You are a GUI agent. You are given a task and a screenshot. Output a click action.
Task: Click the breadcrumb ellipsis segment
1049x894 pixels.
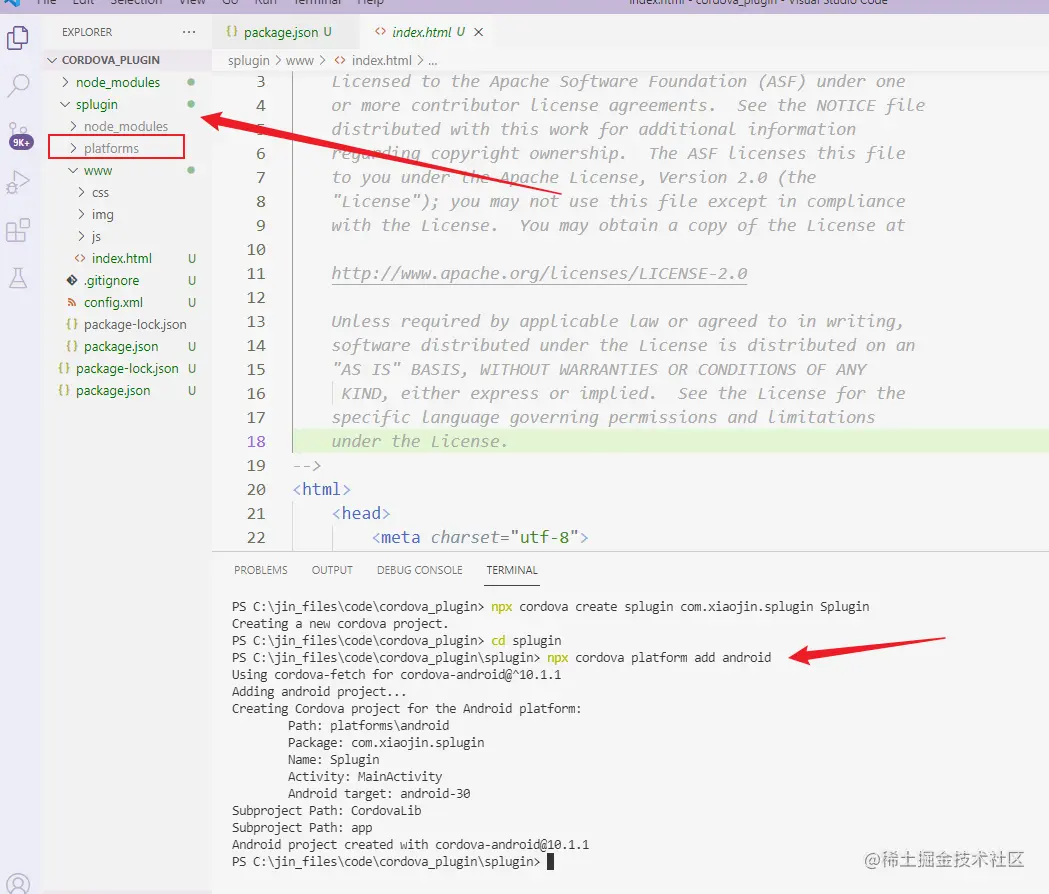pyautogui.click(x=433, y=61)
